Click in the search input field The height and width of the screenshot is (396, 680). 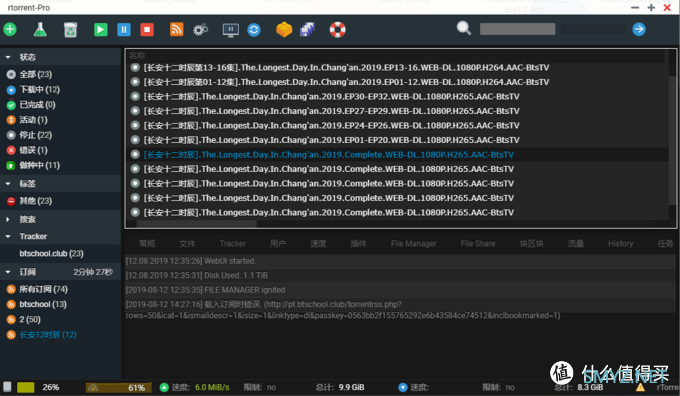(x=517, y=29)
